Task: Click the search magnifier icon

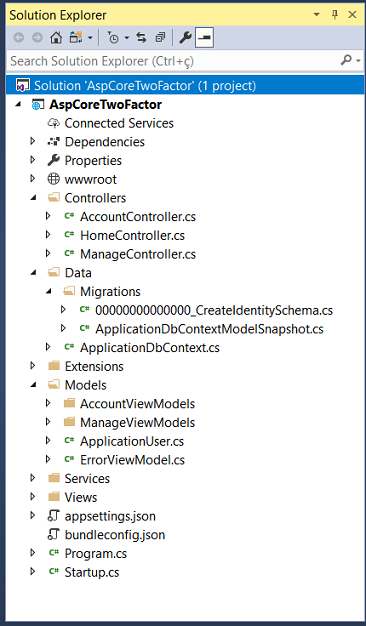Action: (x=346, y=60)
